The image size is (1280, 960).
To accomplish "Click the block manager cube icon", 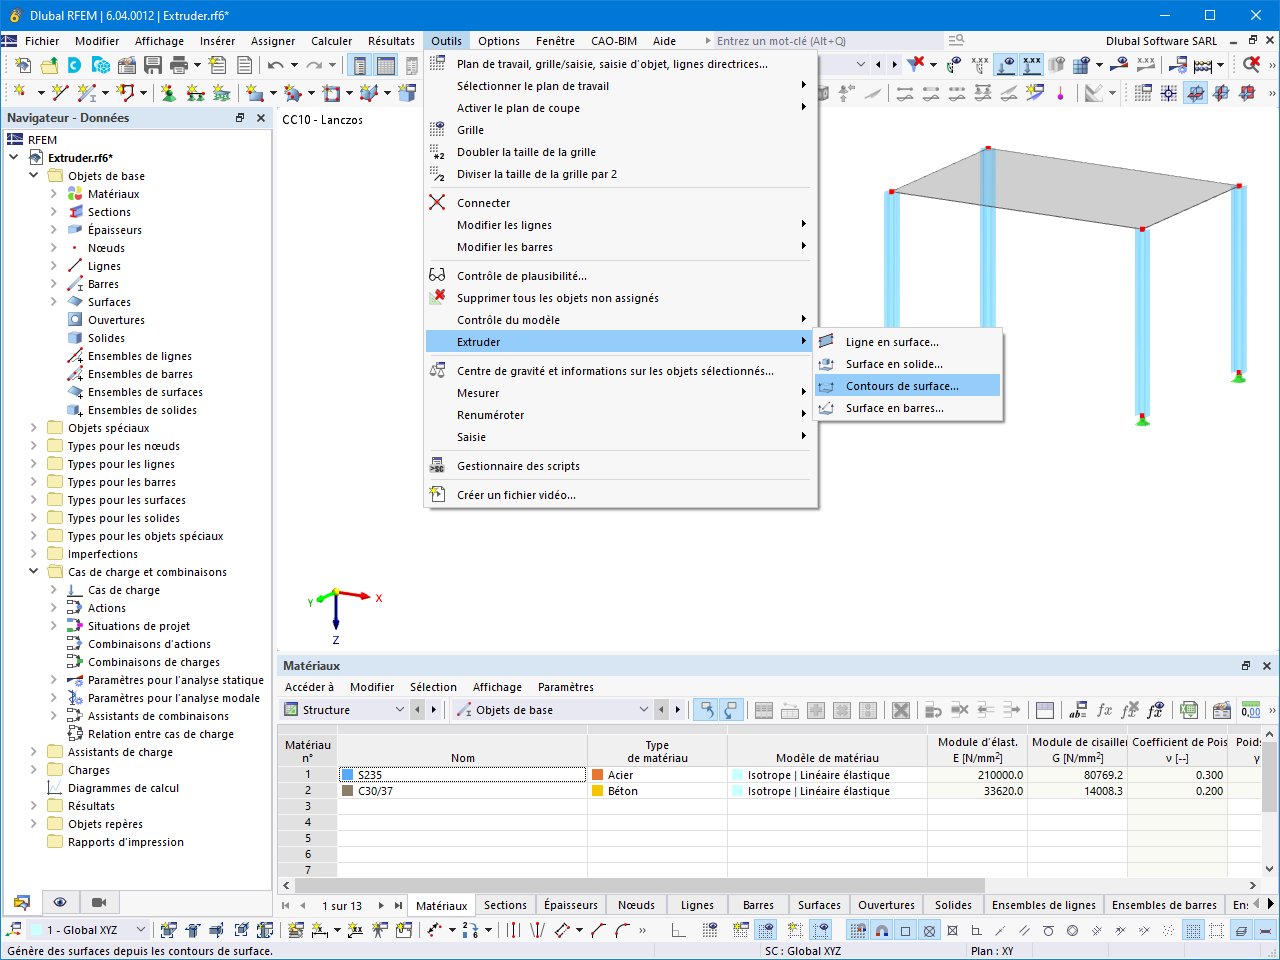I will click(x=101, y=65).
